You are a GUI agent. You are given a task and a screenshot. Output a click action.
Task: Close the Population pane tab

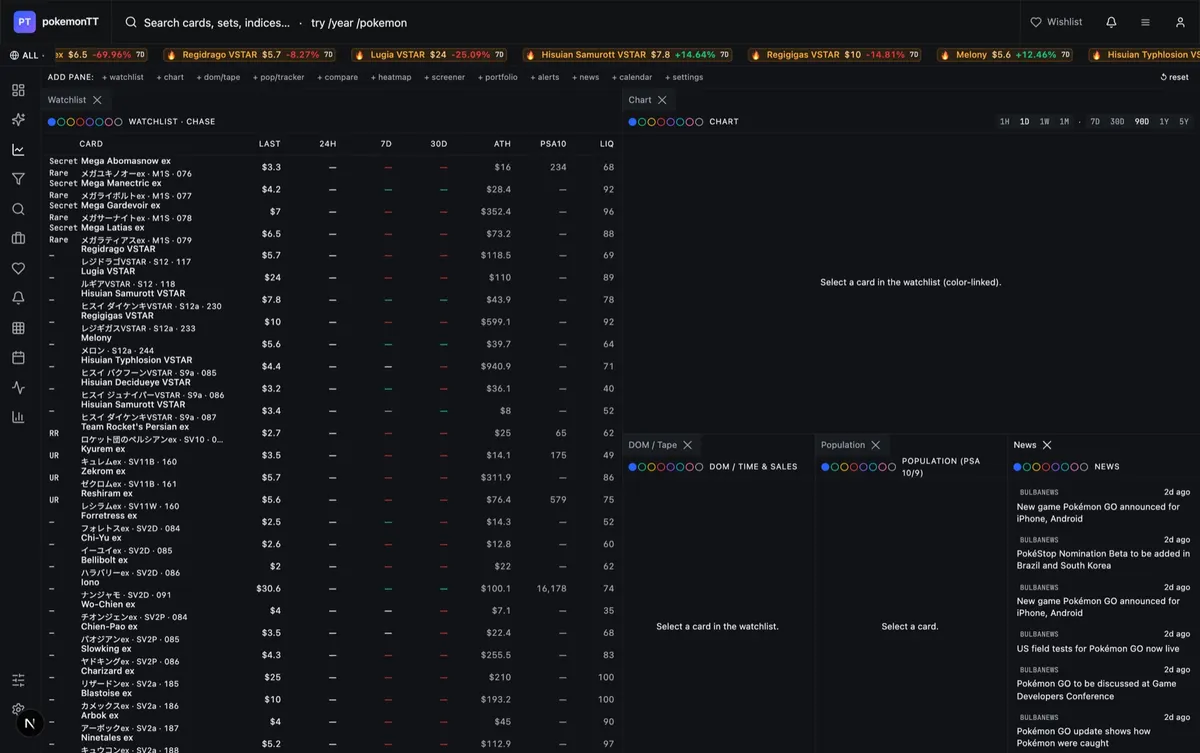click(x=876, y=445)
